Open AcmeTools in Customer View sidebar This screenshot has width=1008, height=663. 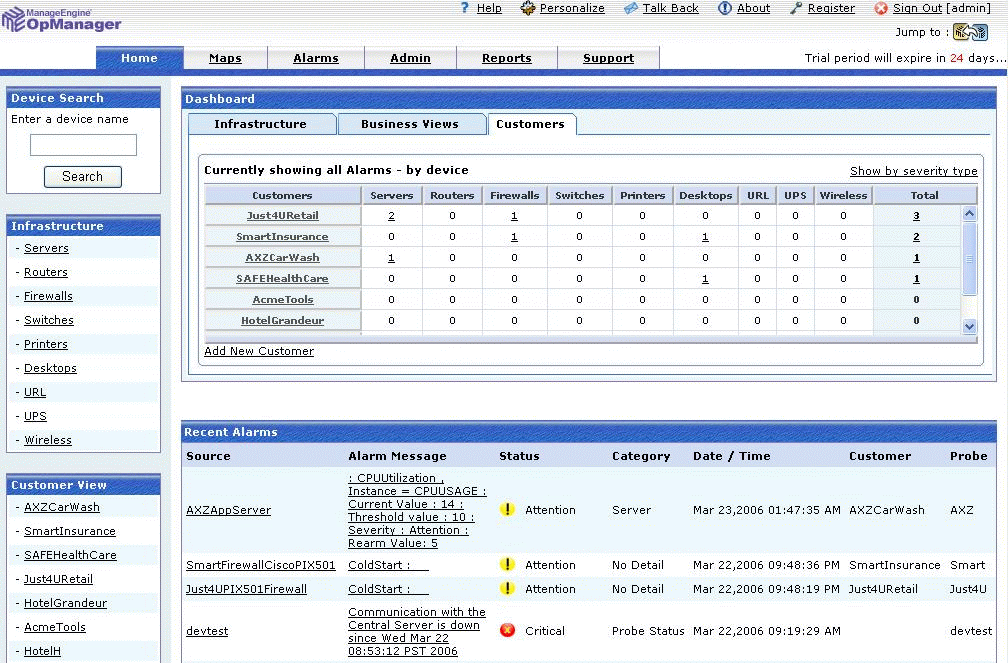pos(55,627)
